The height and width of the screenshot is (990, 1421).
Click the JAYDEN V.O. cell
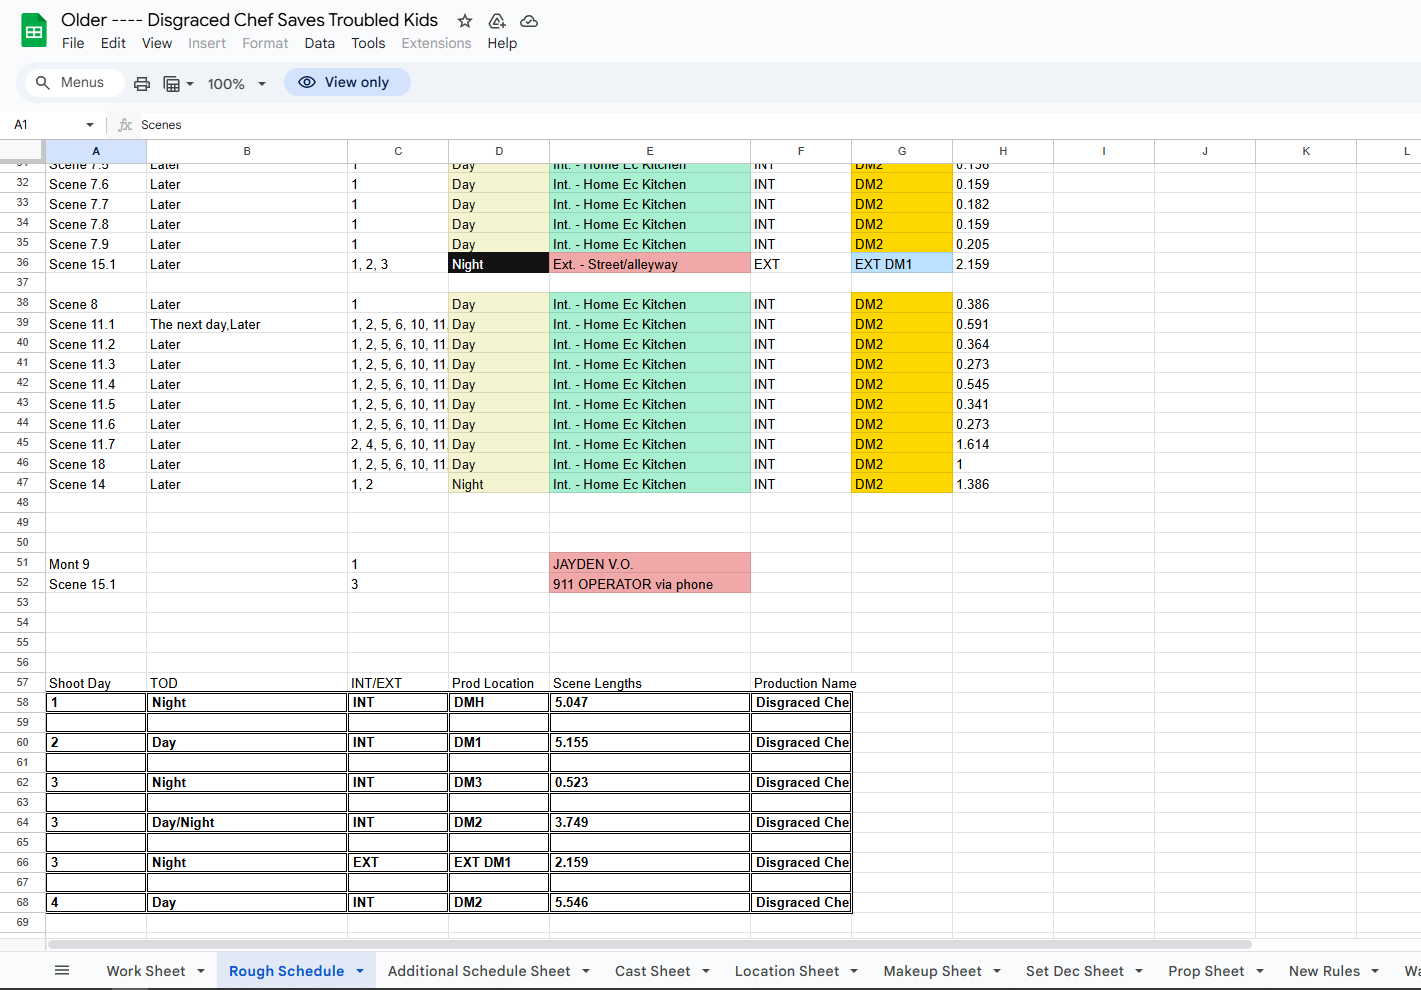[x=649, y=564]
